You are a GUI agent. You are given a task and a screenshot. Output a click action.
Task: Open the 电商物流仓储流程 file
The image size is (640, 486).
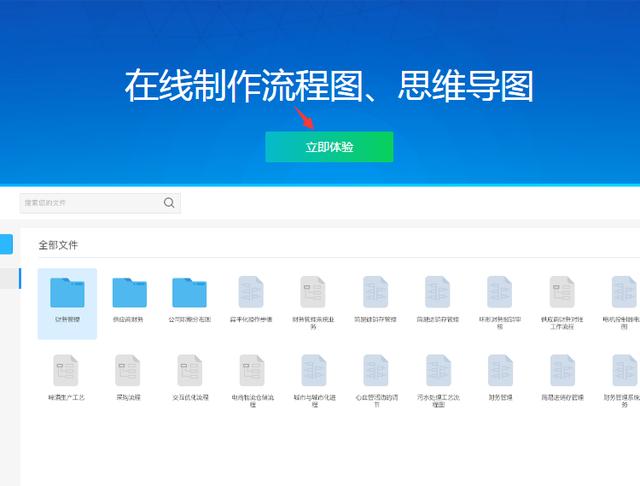click(x=251, y=371)
